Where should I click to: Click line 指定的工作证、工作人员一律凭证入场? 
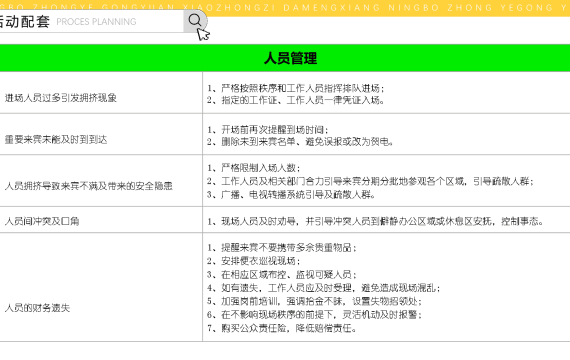[x=296, y=100]
